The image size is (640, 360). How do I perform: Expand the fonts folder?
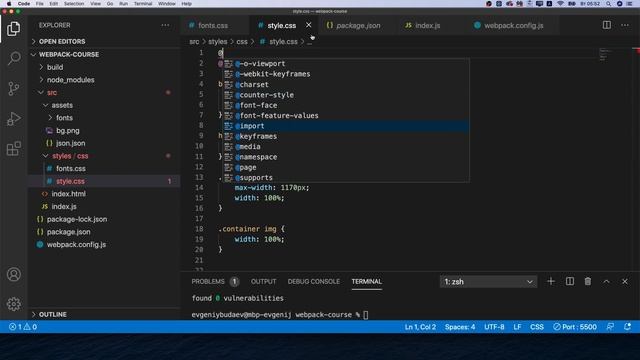point(104,118)
